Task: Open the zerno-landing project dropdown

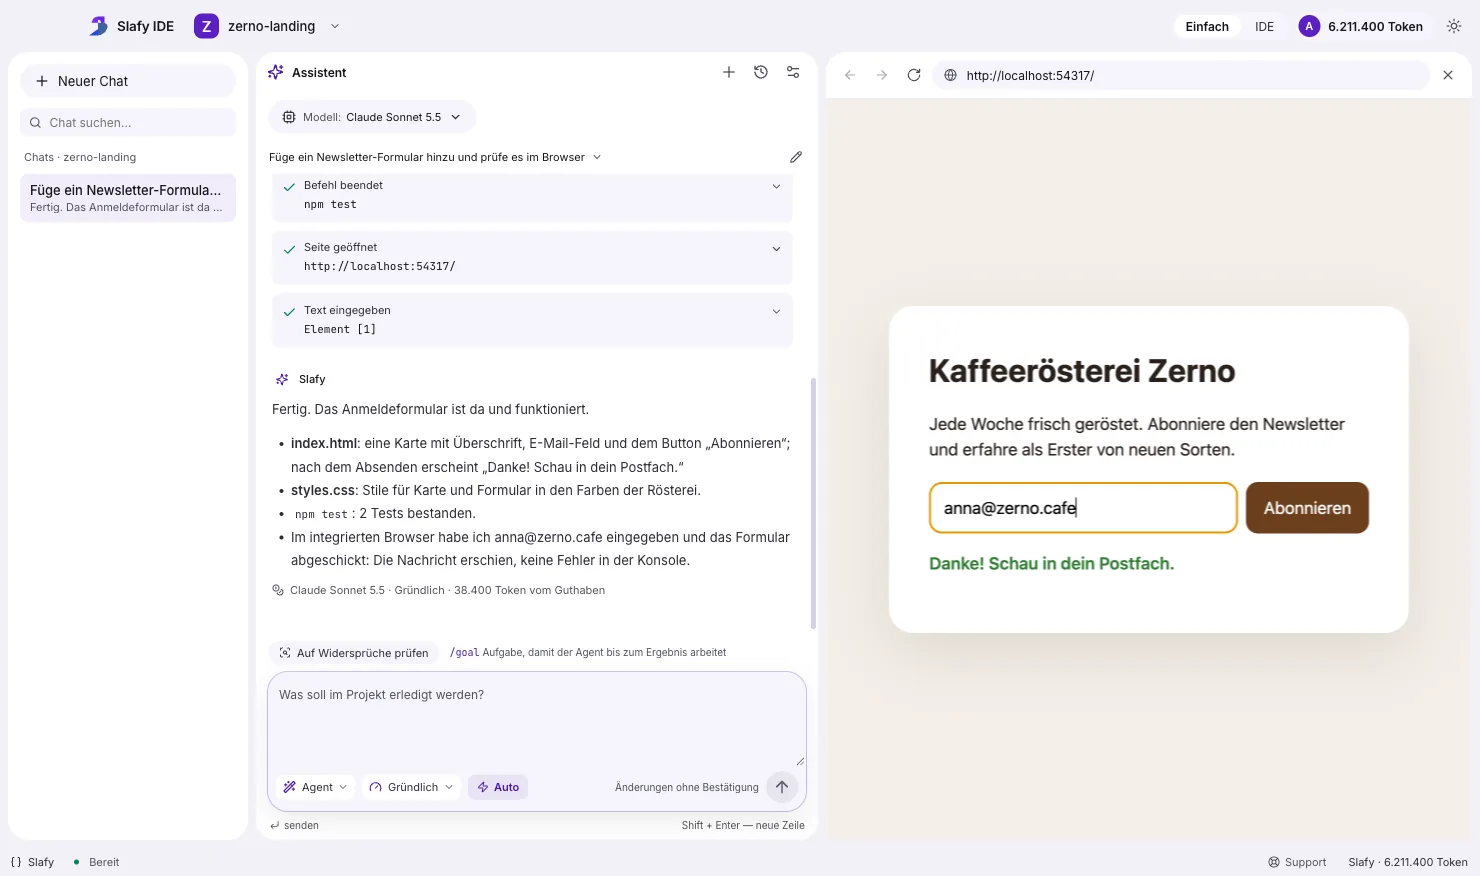Action: pyautogui.click(x=267, y=26)
